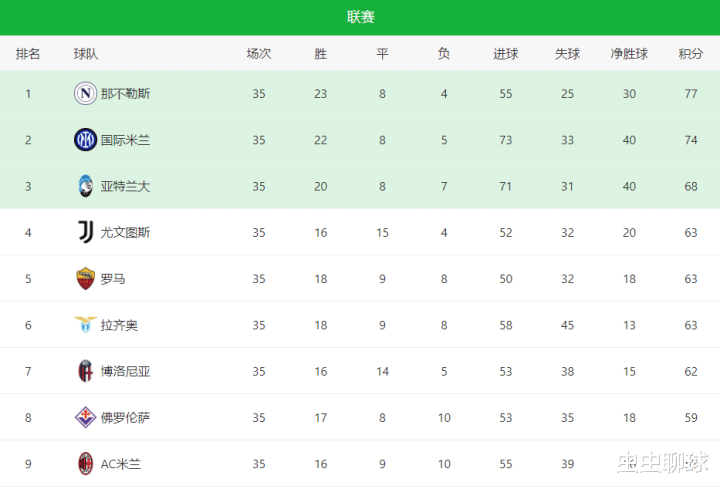This screenshot has width=720, height=489.
Task: Click the Napoli club crest icon
Action: point(85,93)
